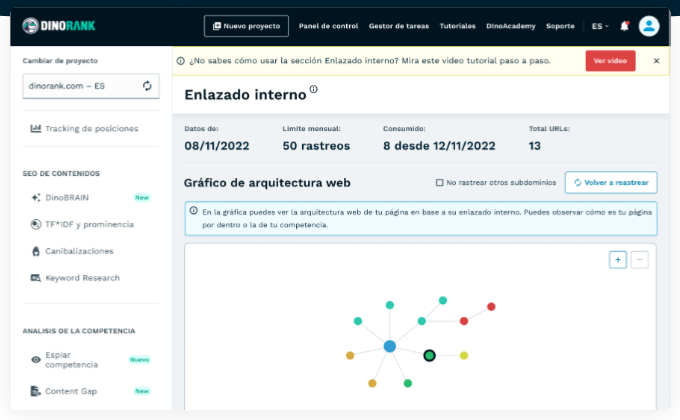Click the Gráfico de arquitectura web heading
The height and width of the screenshot is (420, 680).
[267, 183]
